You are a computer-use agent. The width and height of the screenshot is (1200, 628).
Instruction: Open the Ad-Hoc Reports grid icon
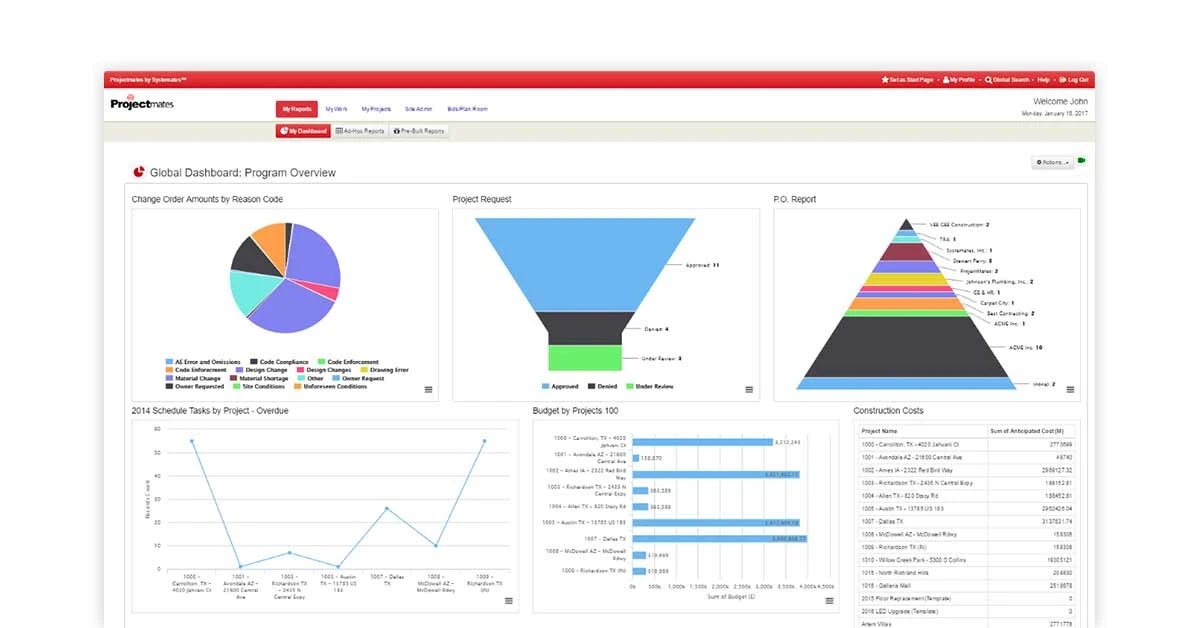click(x=340, y=130)
